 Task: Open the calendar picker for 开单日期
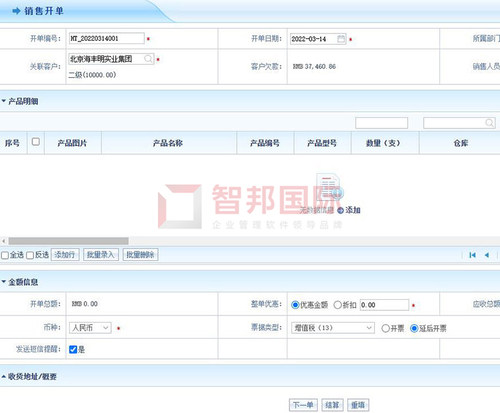pos(341,39)
